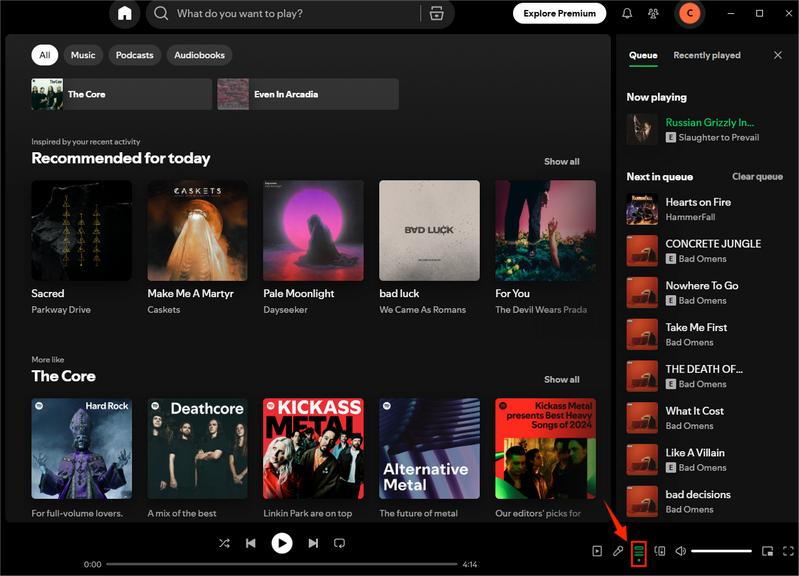This screenshot has height=576, width=799.
Task: Go to Spotify Home icon
Action: [125, 14]
